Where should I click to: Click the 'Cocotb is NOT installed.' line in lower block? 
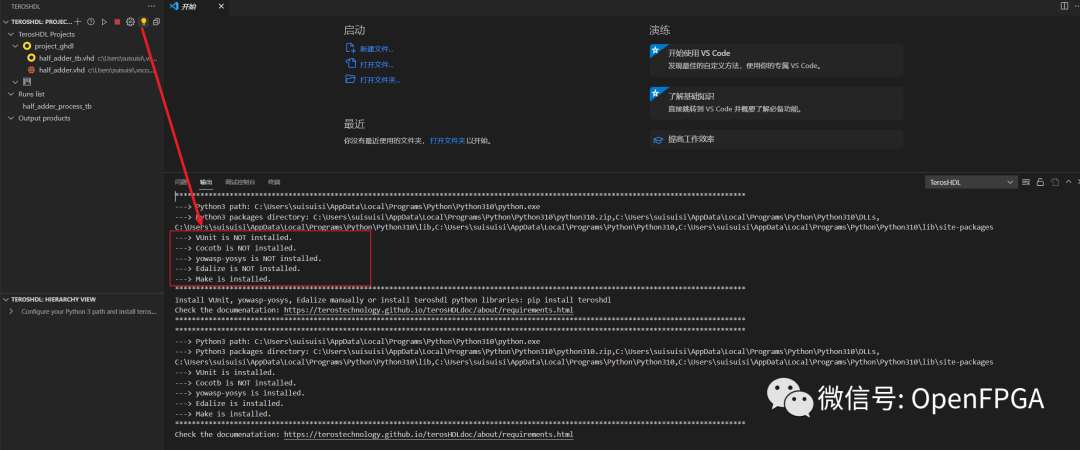coord(236,382)
